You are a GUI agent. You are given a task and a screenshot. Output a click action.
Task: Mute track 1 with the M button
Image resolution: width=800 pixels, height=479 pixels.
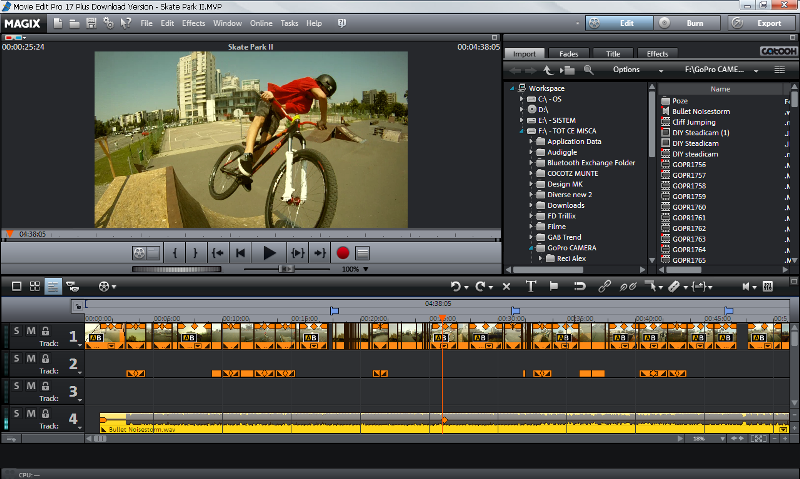click(x=31, y=331)
